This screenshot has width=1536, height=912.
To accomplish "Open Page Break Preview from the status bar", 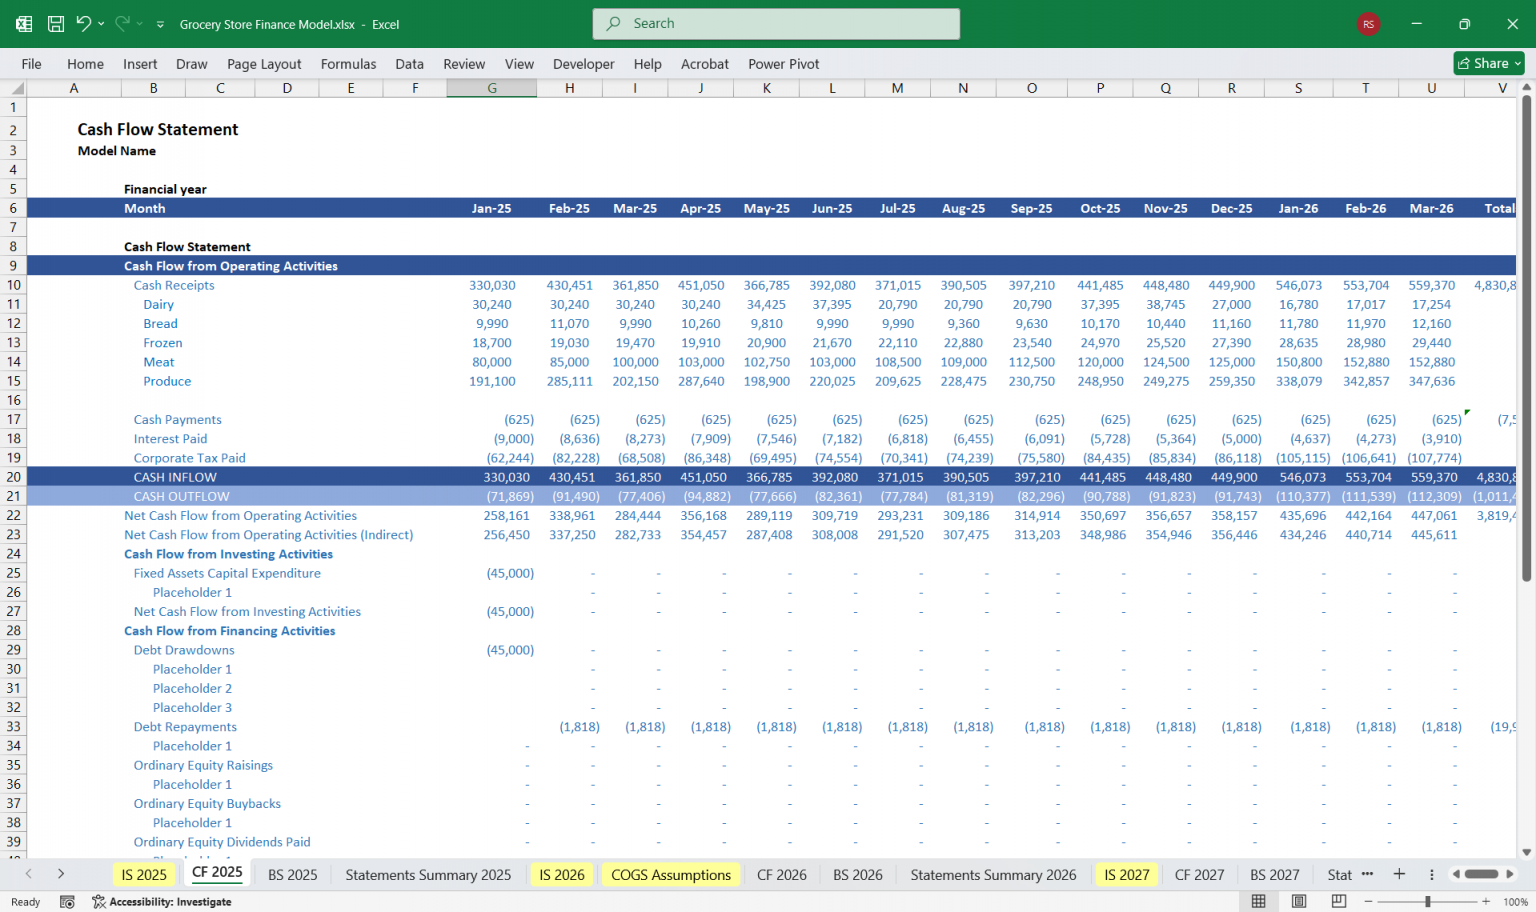I will pos(1341,901).
